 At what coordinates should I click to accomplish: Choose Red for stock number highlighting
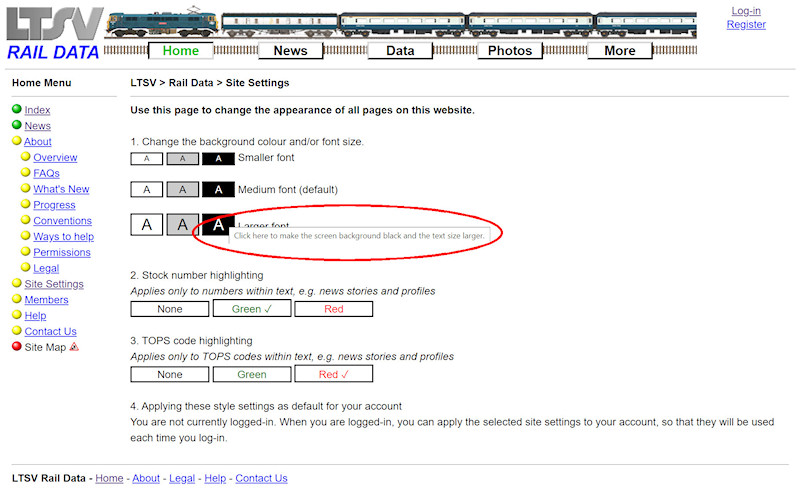pos(333,309)
